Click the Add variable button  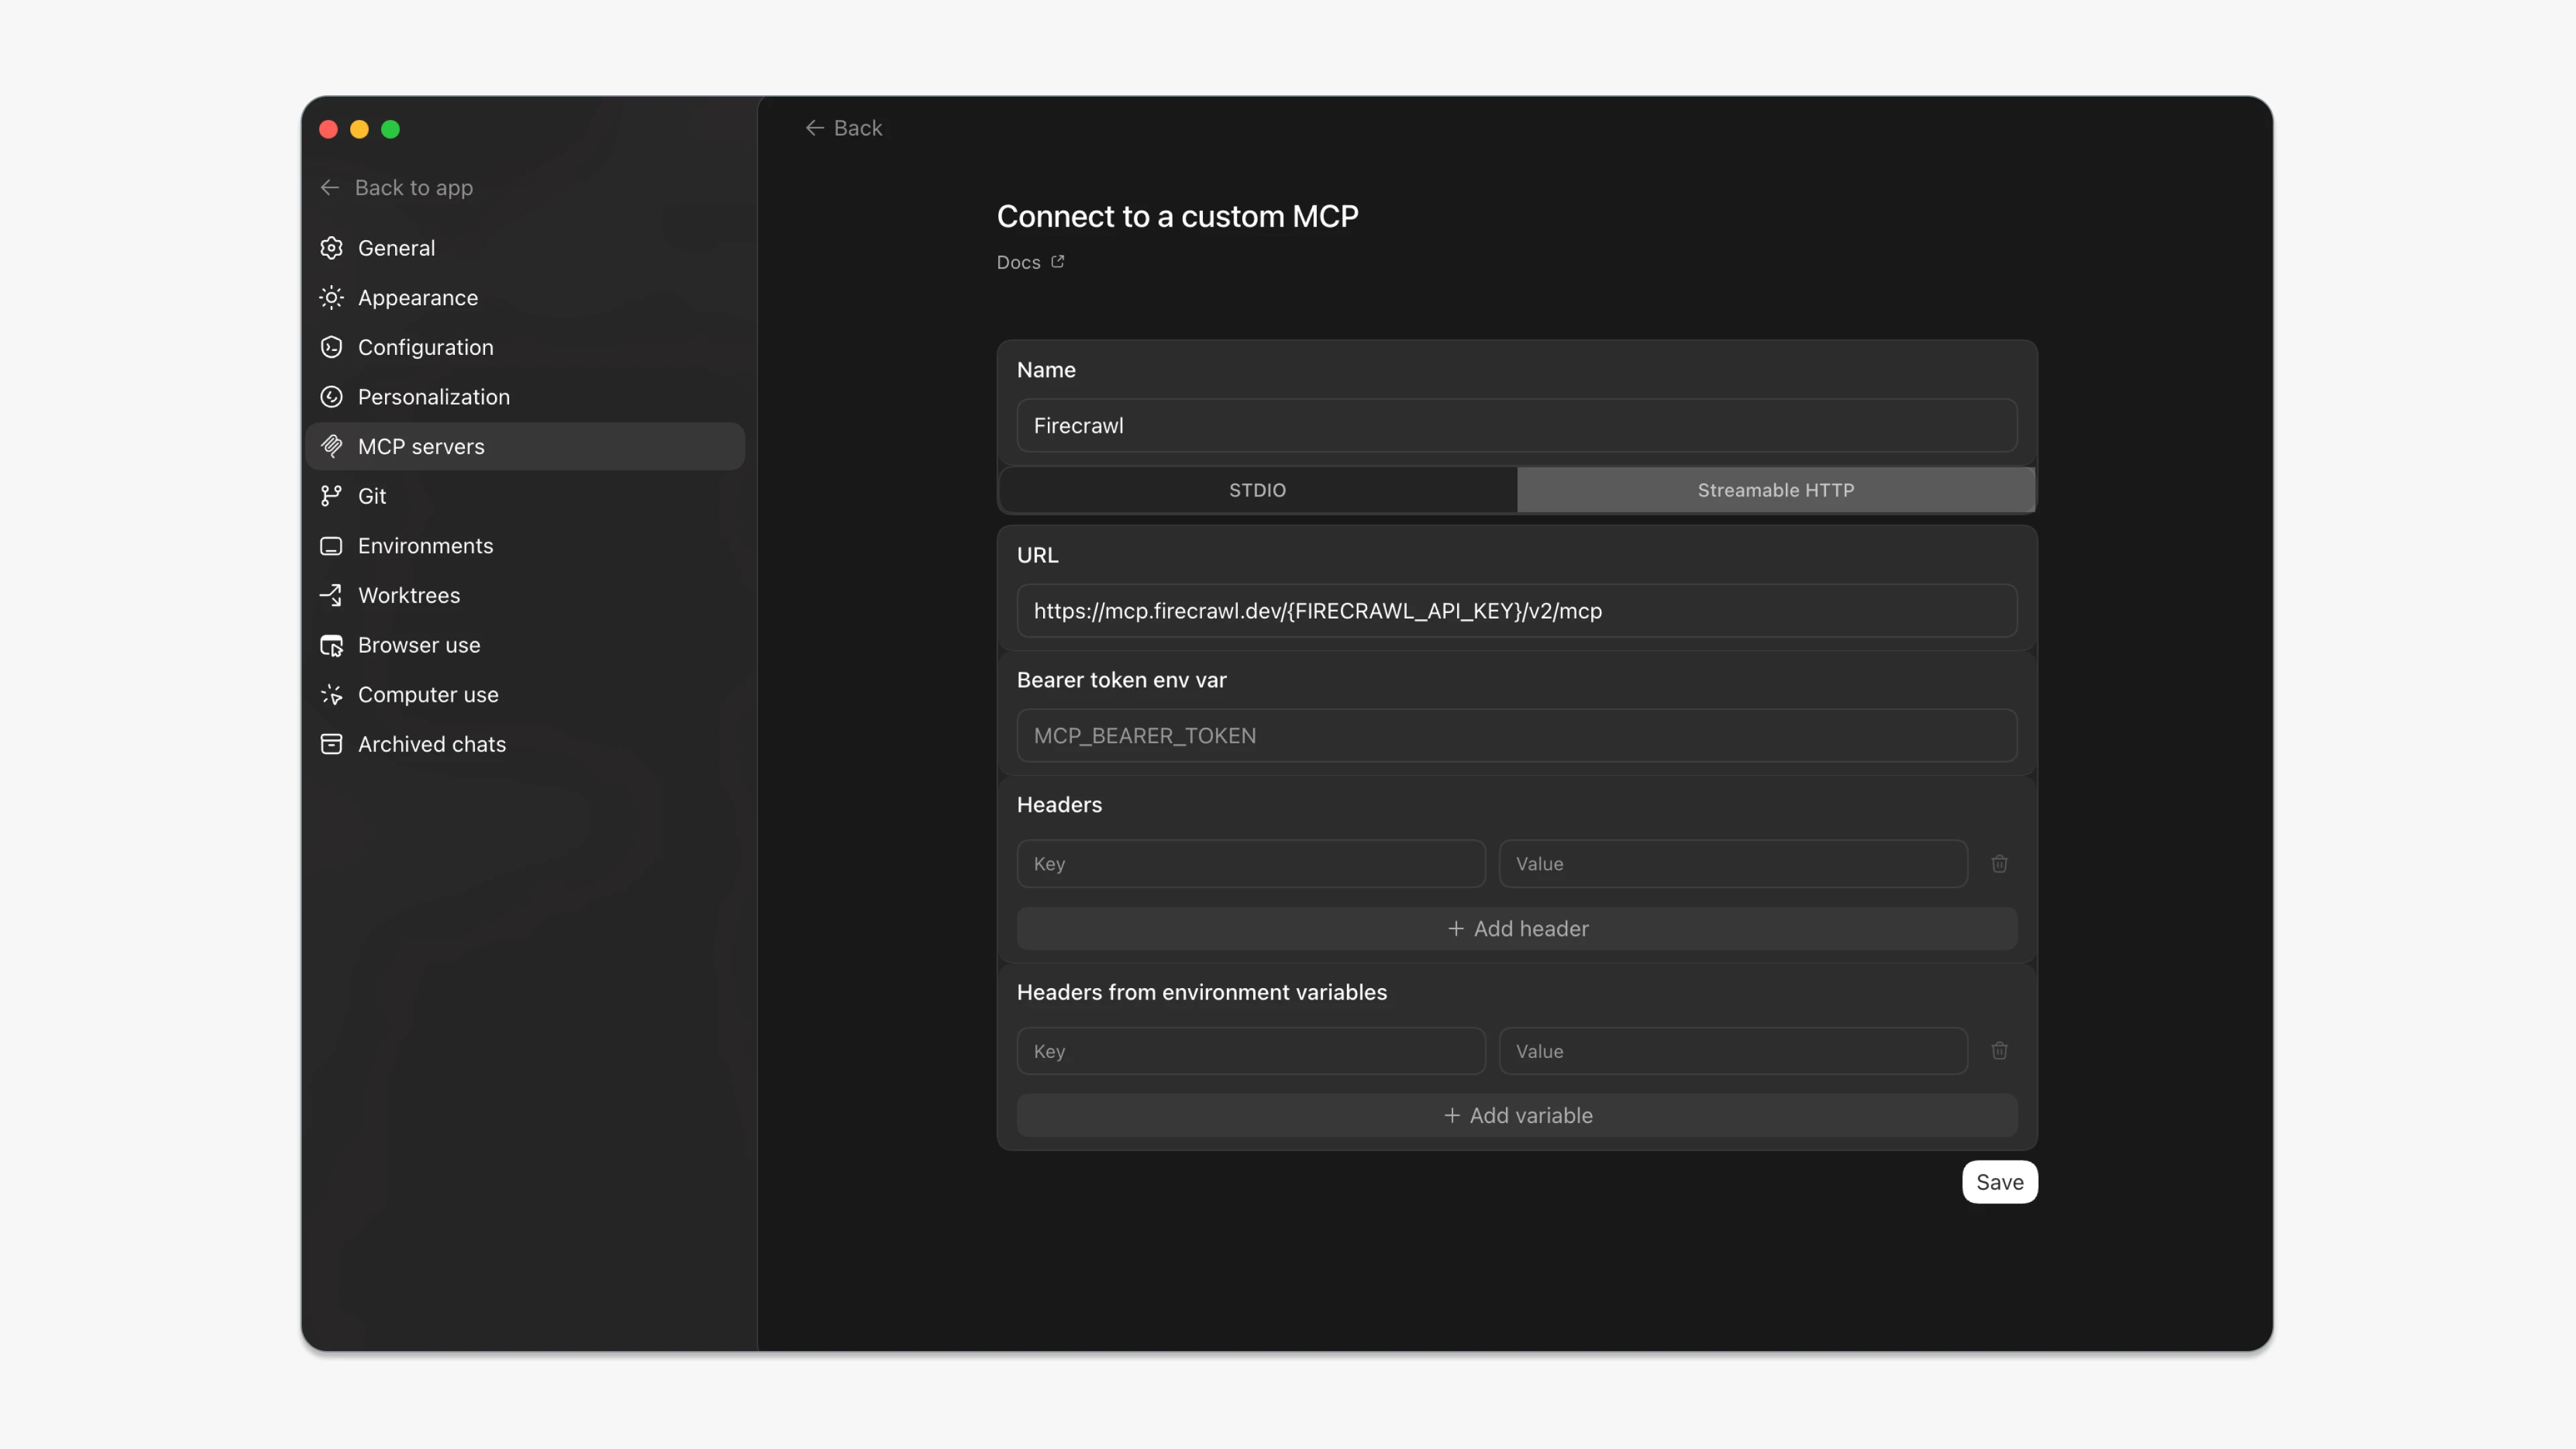[1517, 1116]
